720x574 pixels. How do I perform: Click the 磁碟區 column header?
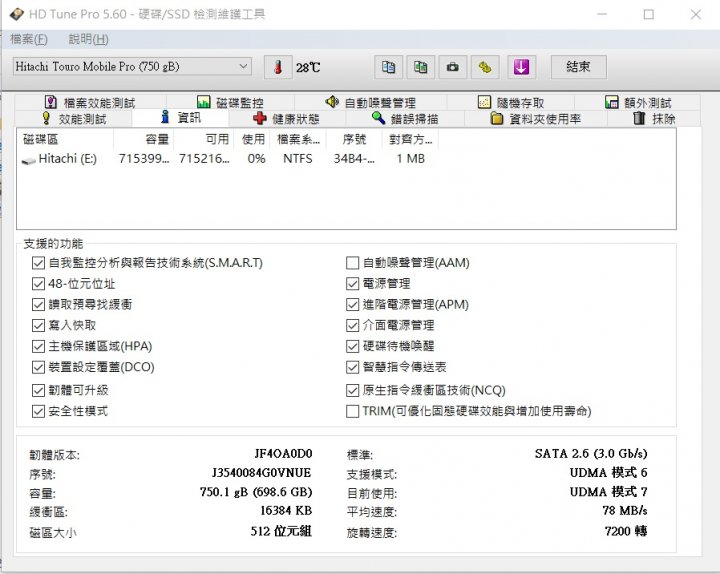(65, 139)
